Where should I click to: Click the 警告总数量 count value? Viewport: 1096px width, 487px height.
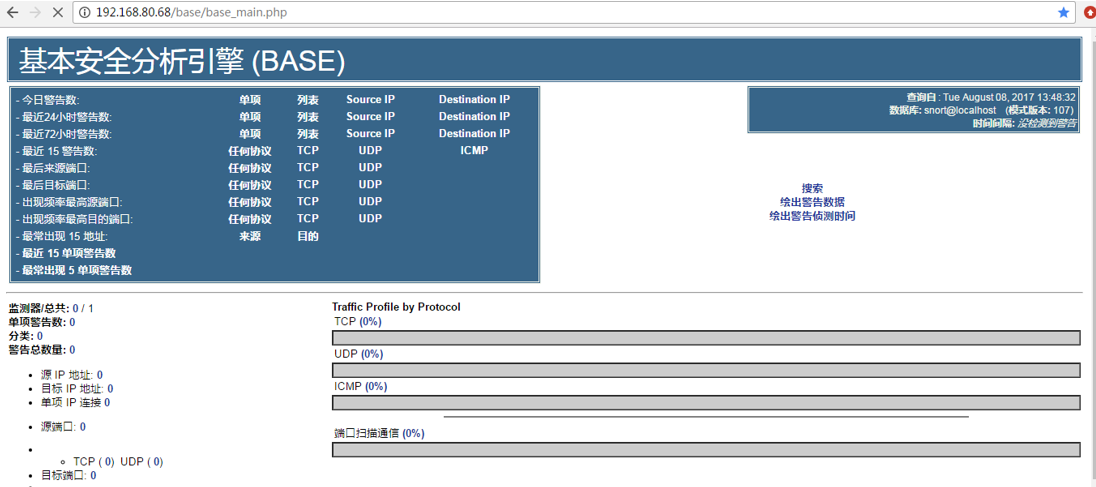(72, 349)
